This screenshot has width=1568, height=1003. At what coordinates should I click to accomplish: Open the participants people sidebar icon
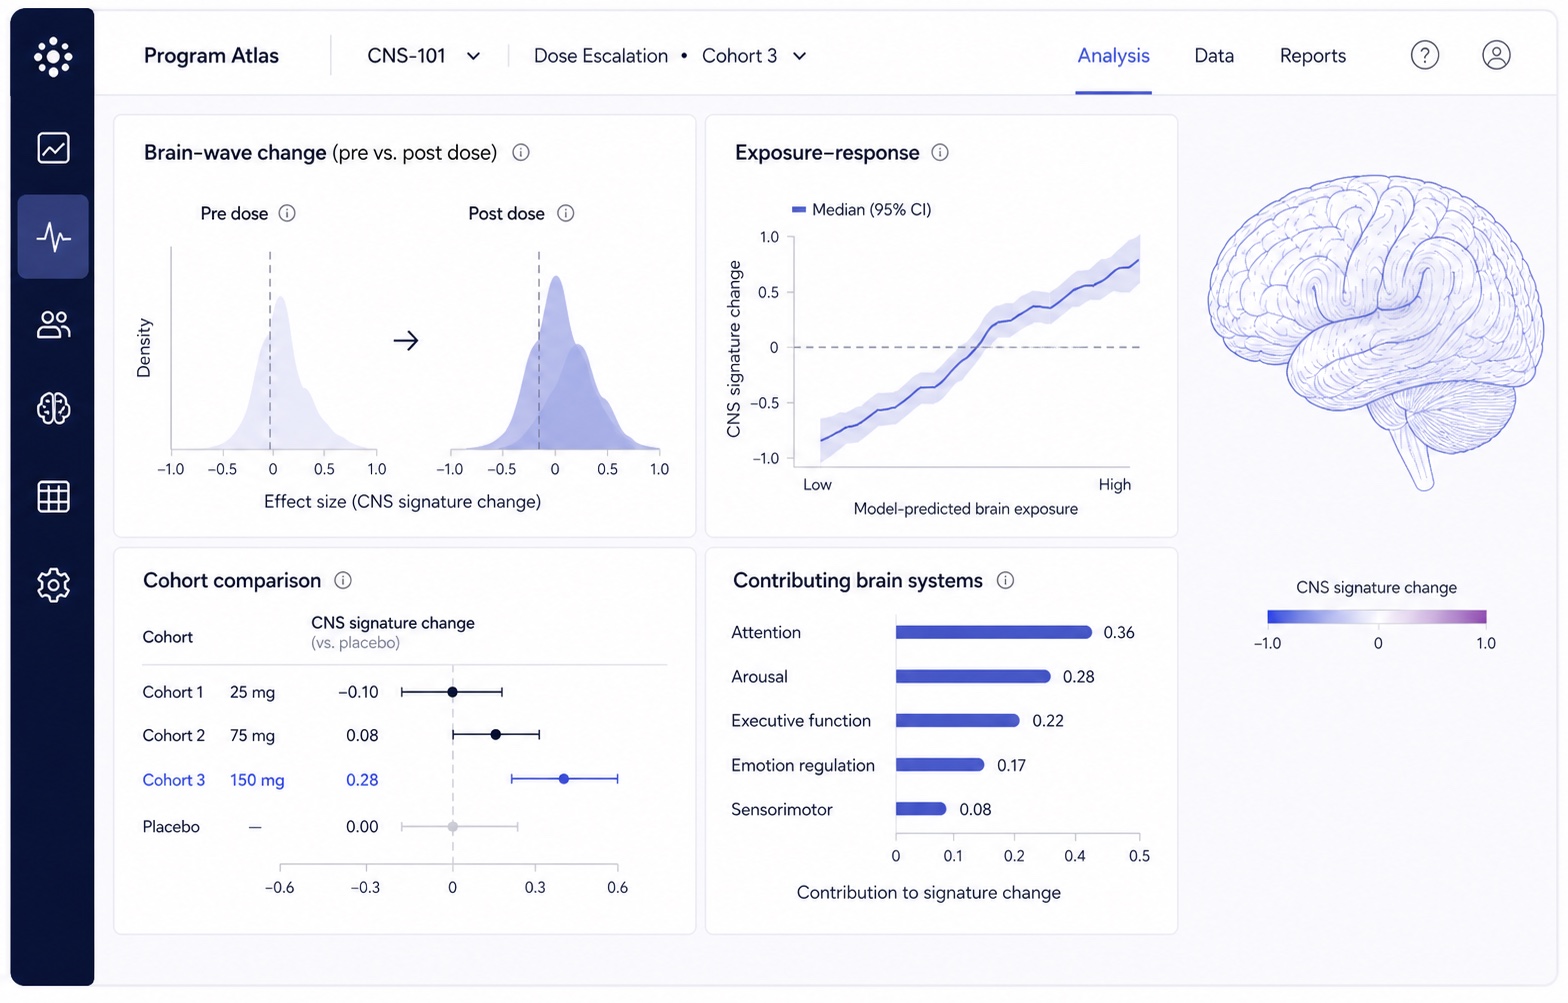pos(53,325)
